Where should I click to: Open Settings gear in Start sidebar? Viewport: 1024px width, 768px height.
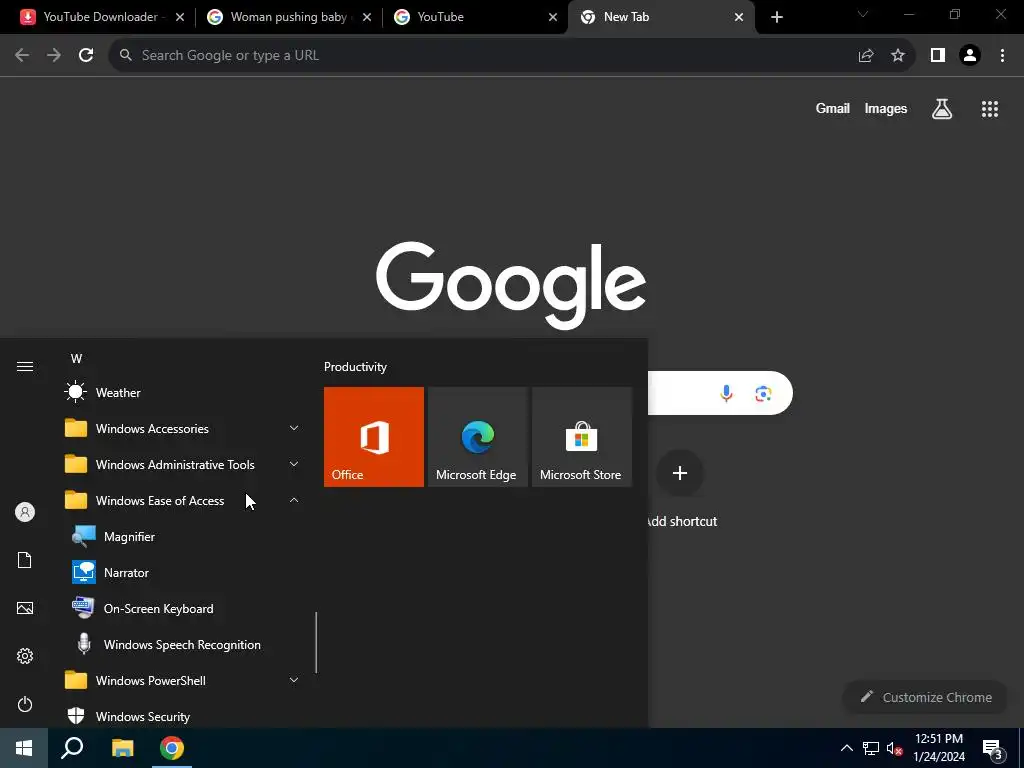point(25,656)
